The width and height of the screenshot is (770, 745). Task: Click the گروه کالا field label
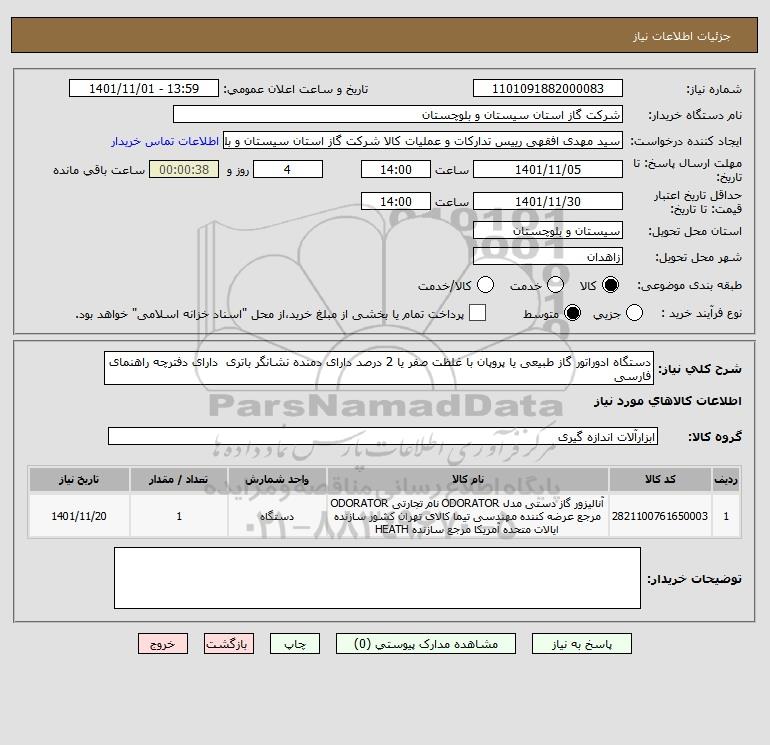click(715, 437)
